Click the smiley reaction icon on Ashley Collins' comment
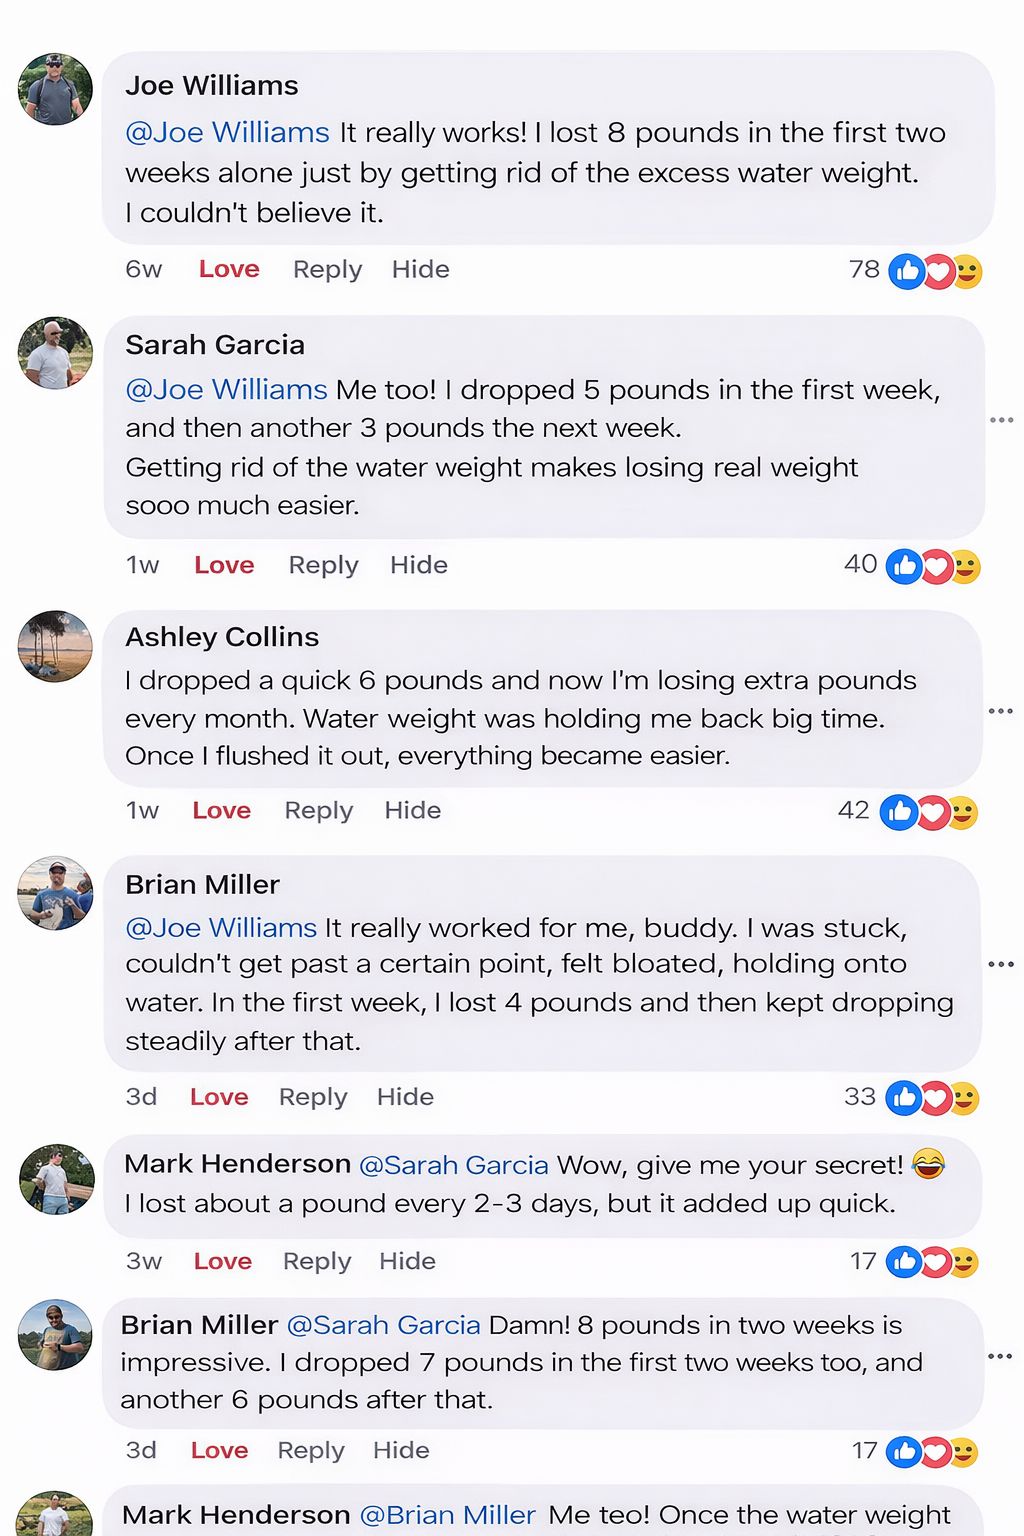This screenshot has width=1024, height=1536. coord(963,813)
